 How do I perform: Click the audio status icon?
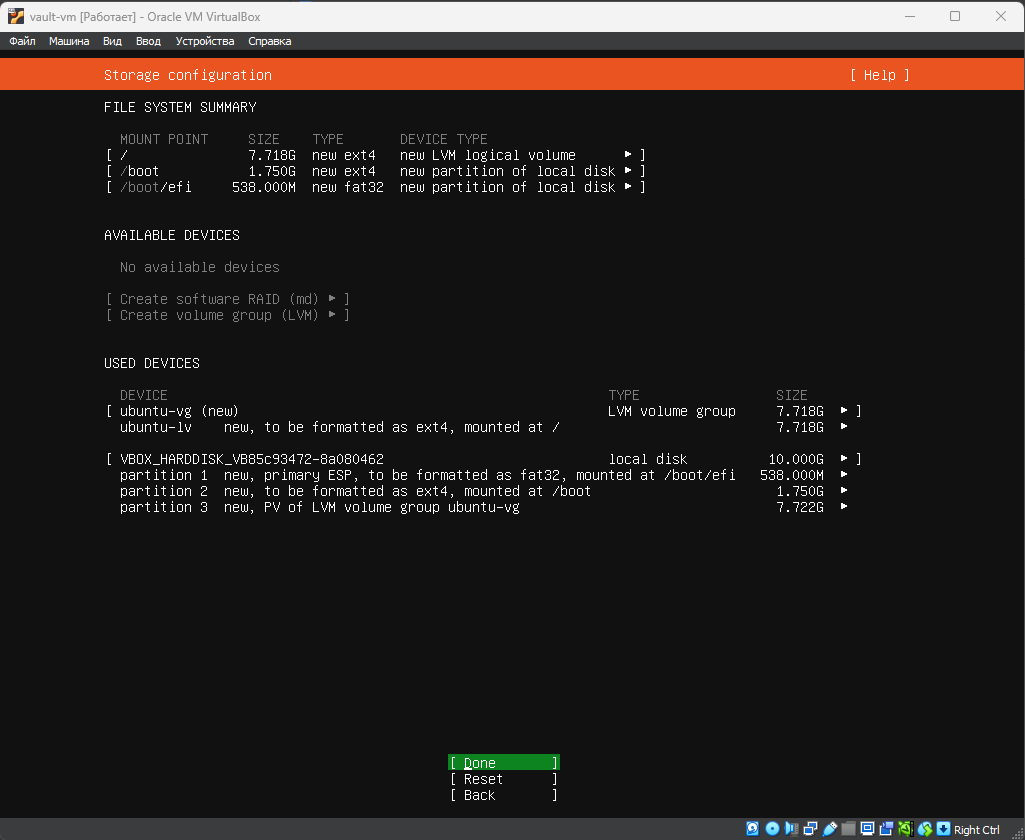[791, 829]
